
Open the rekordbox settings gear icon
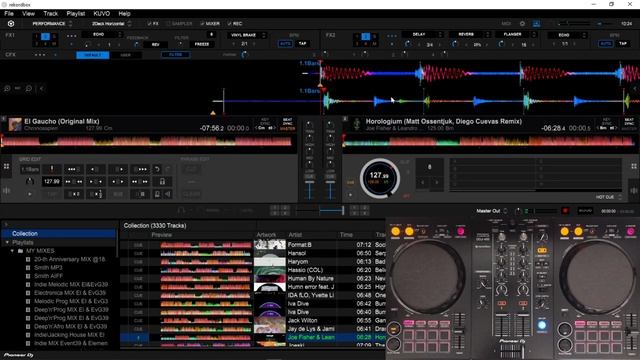click(x=11, y=24)
